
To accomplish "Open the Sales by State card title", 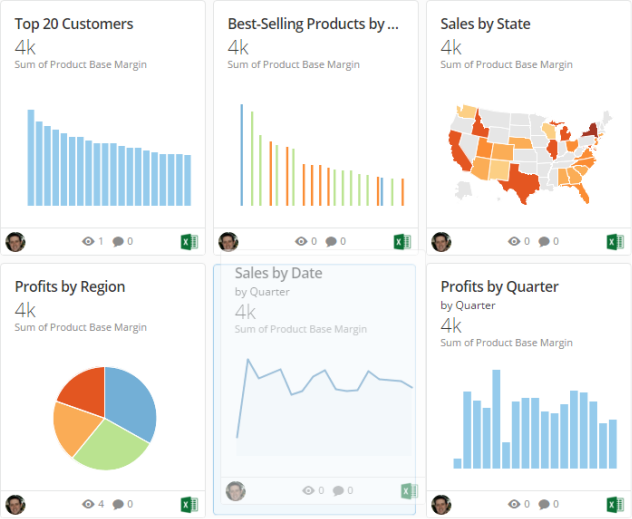I will [x=485, y=24].
